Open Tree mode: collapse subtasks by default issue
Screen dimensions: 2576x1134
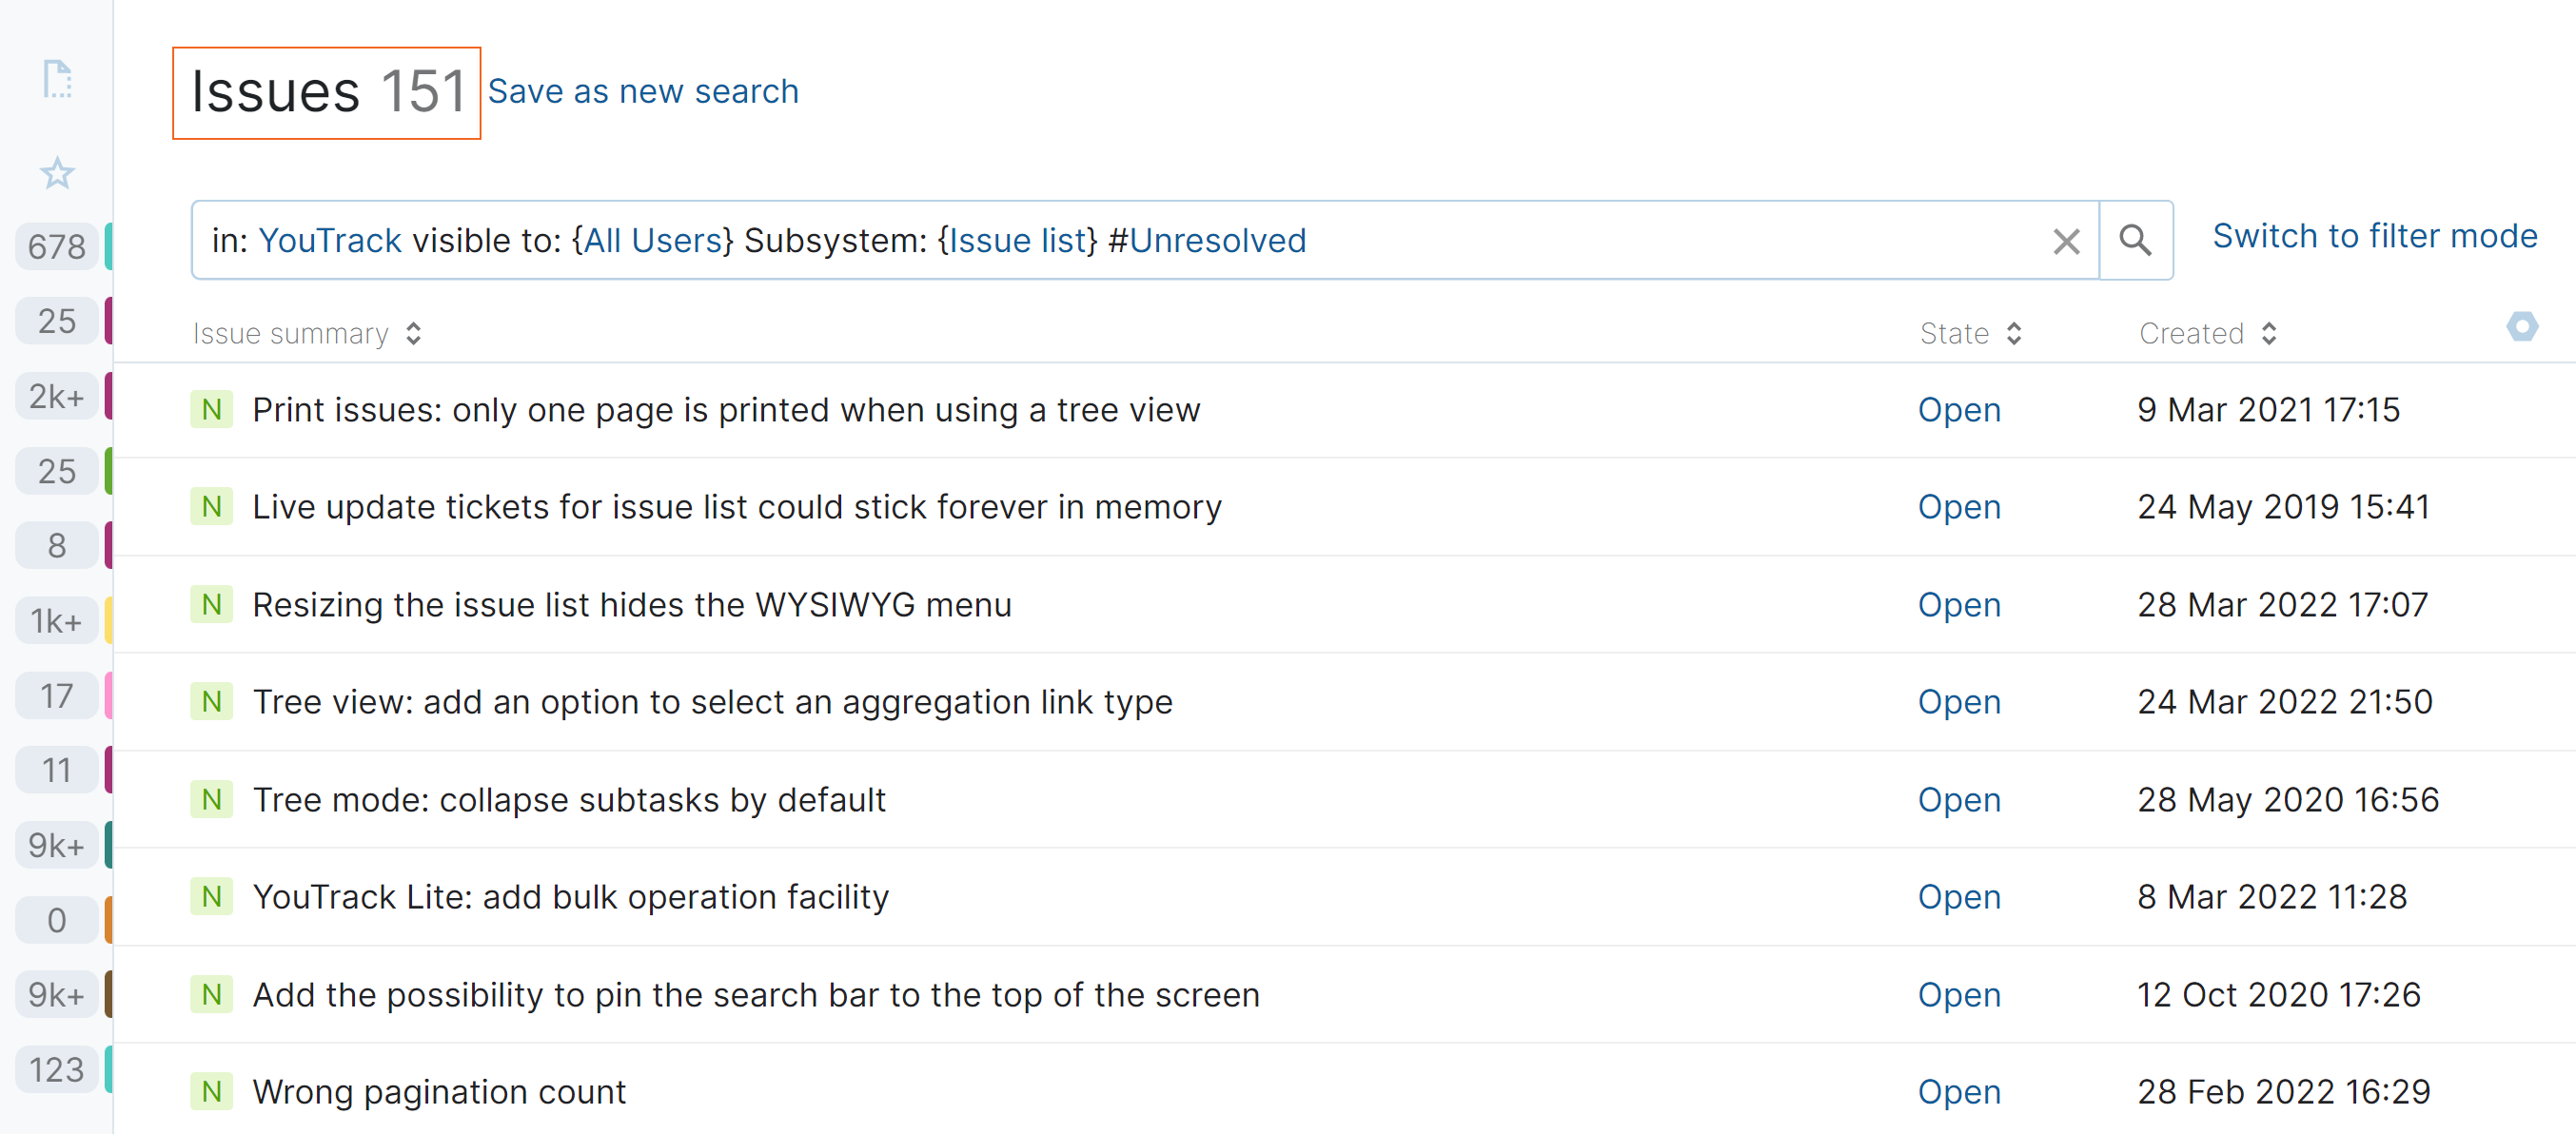click(x=568, y=799)
